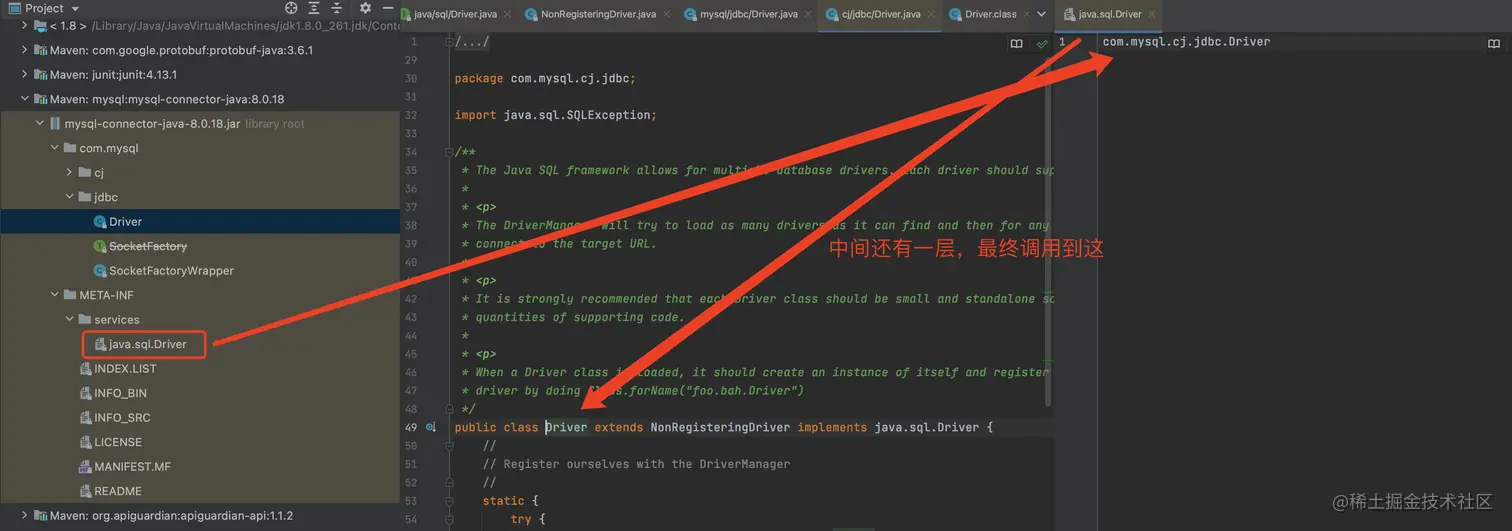Toggle reader mode in right editor
This screenshot has height=531, width=1512.
[x=1494, y=44]
